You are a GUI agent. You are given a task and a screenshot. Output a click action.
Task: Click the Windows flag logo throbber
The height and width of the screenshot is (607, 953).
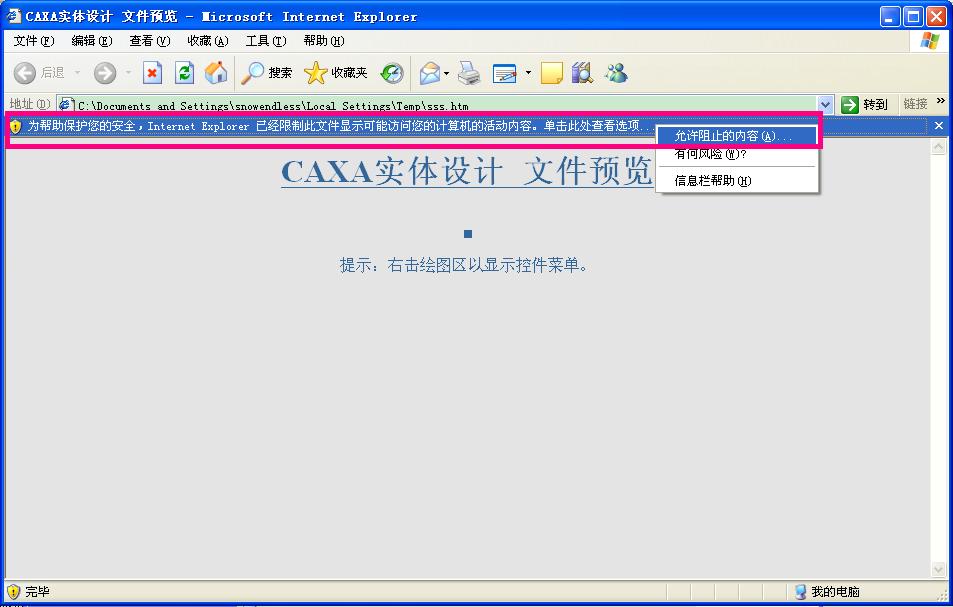[930, 41]
